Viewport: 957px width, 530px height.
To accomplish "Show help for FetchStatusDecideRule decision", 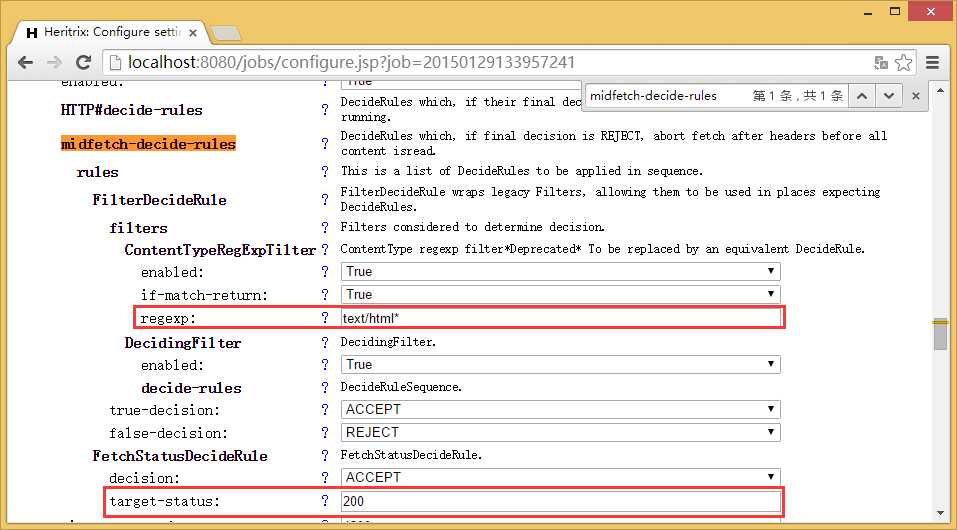I will [x=325, y=477].
